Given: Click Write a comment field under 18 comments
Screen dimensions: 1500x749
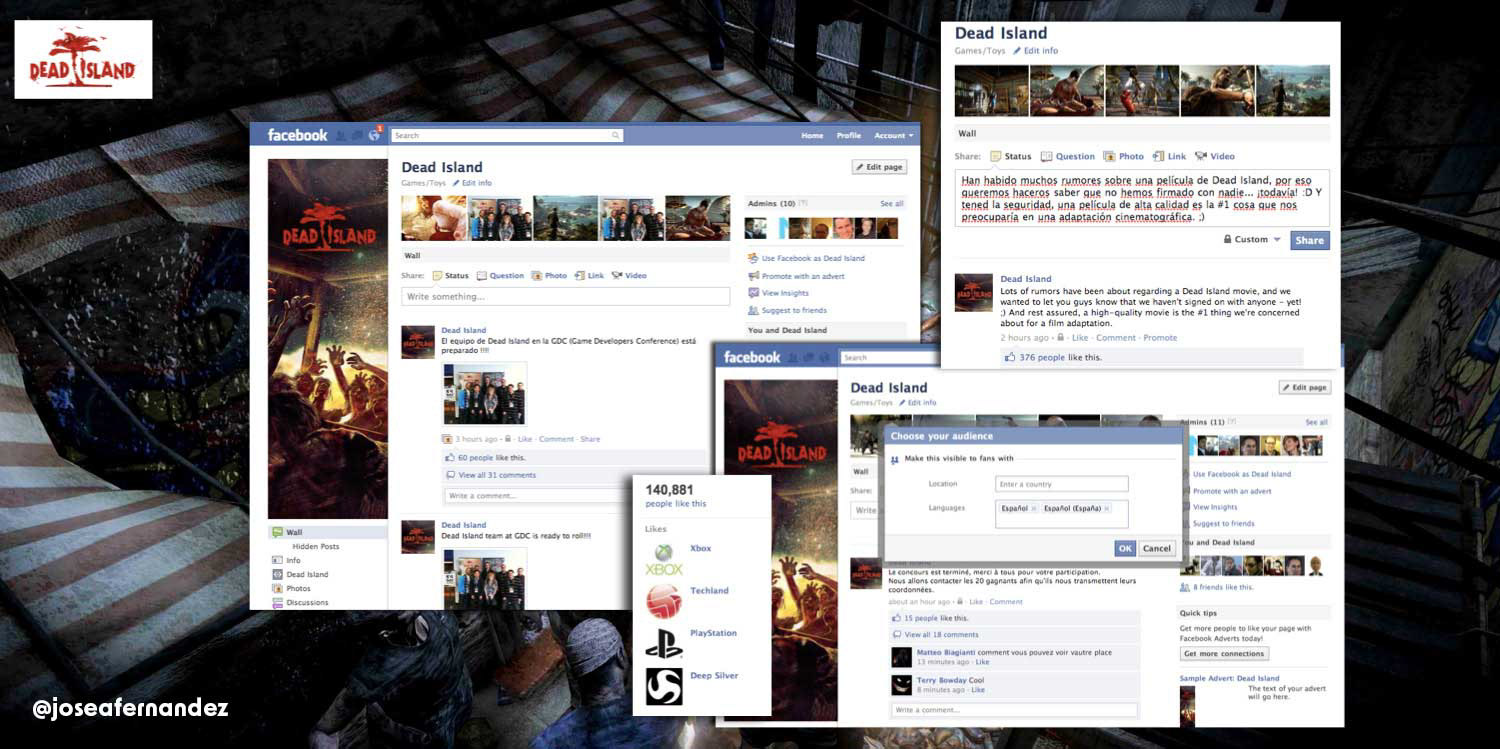Looking at the screenshot, I should (x=1014, y=710).
